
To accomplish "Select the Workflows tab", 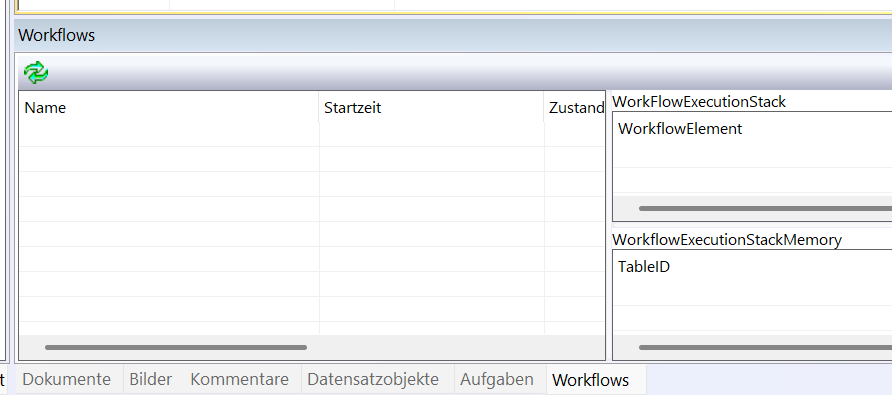I will click(x=590, y=380).
